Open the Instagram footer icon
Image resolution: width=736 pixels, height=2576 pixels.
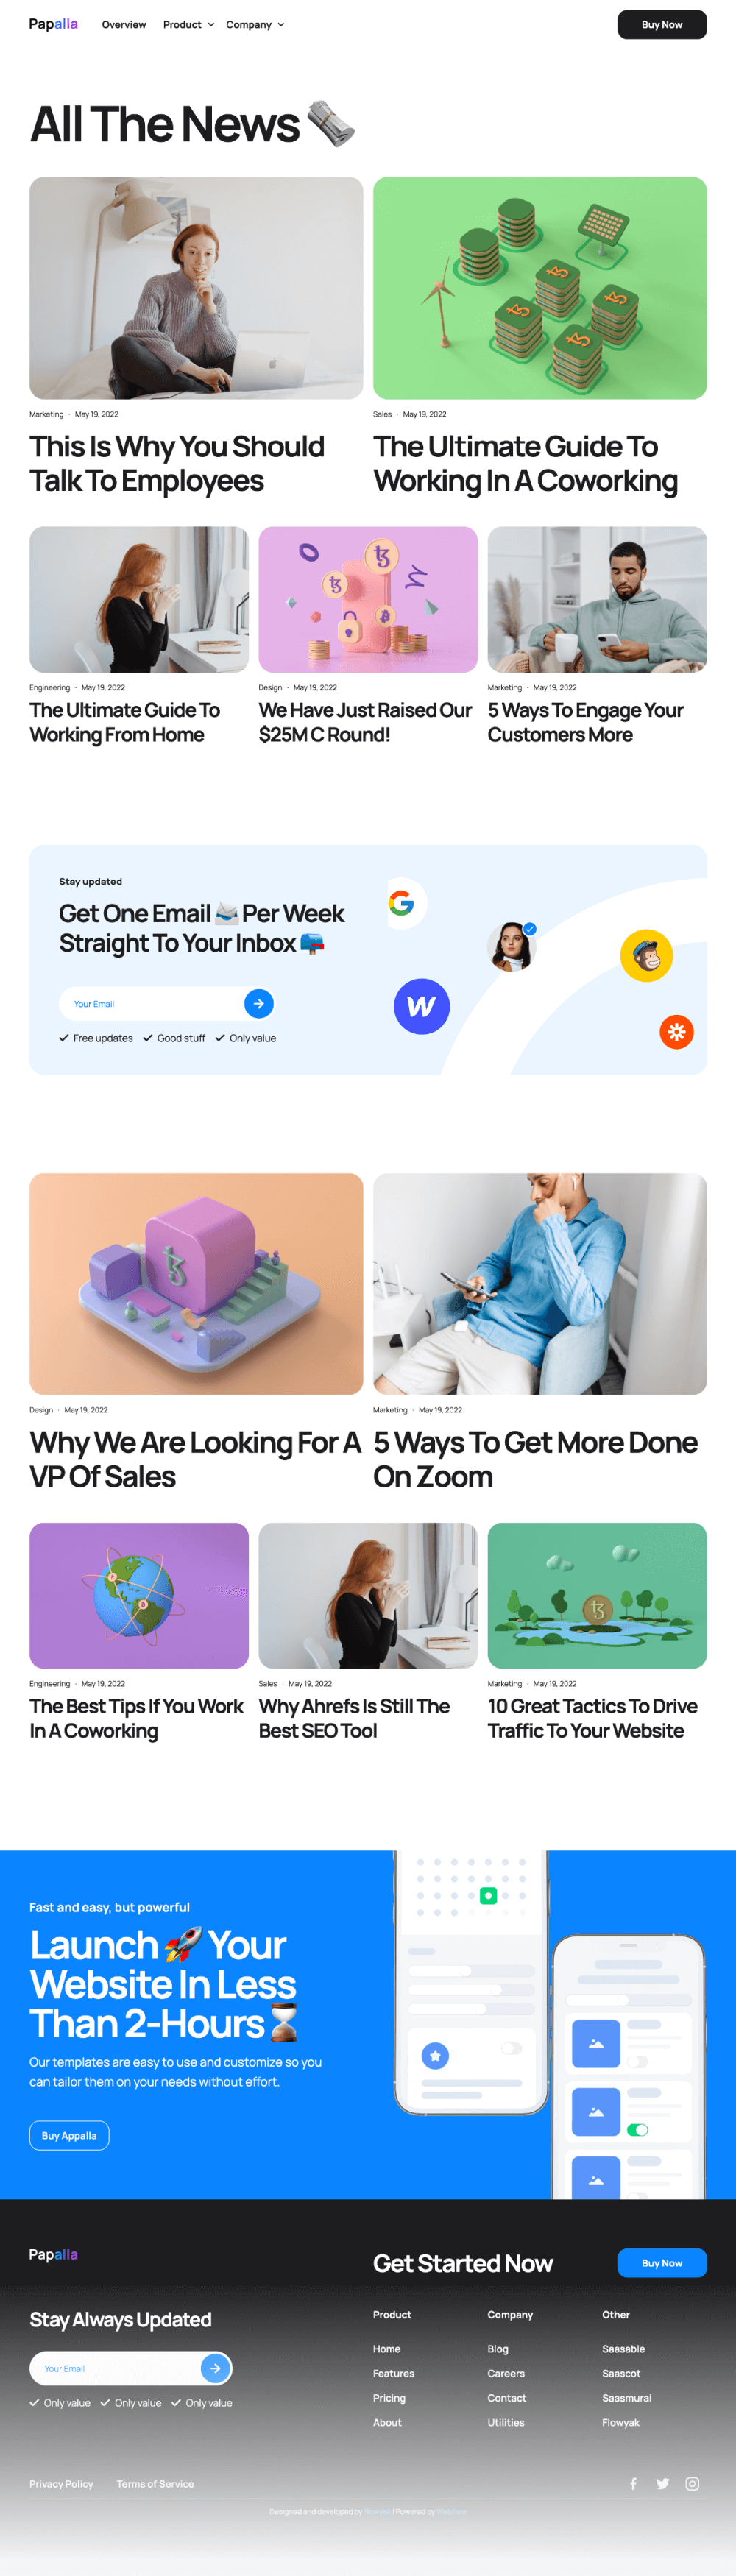tap(692, 2483)
